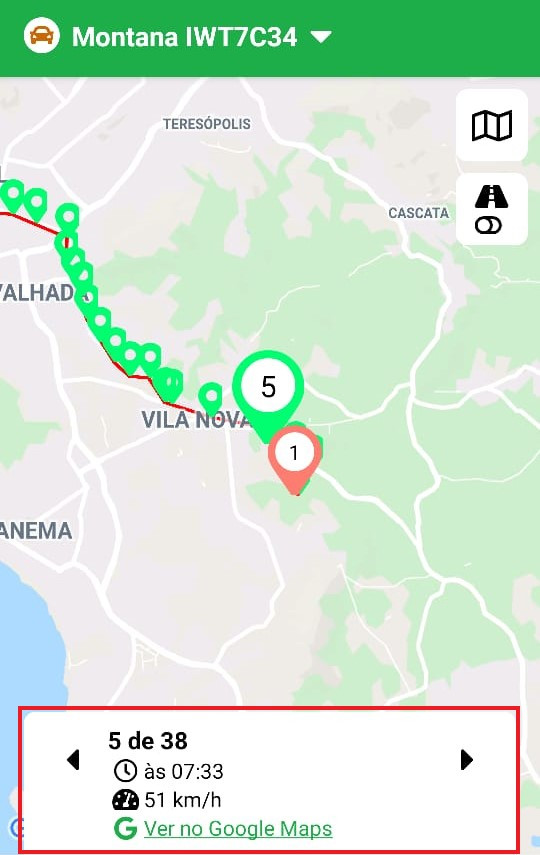540x855 pixels.
Task: Tap the speedometer speed icon
Action: pos(125,800)
